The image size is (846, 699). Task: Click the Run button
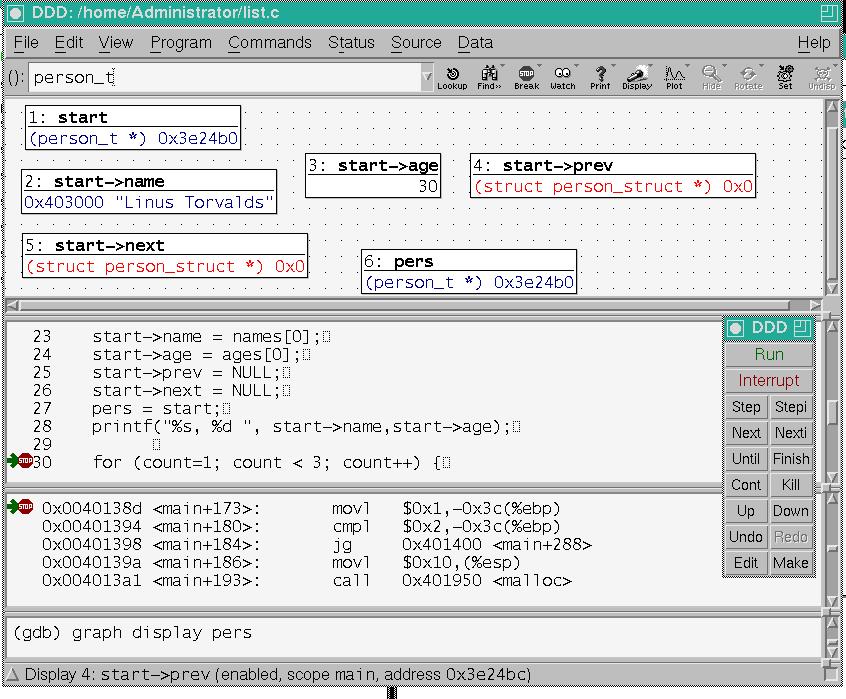(769, 354)
